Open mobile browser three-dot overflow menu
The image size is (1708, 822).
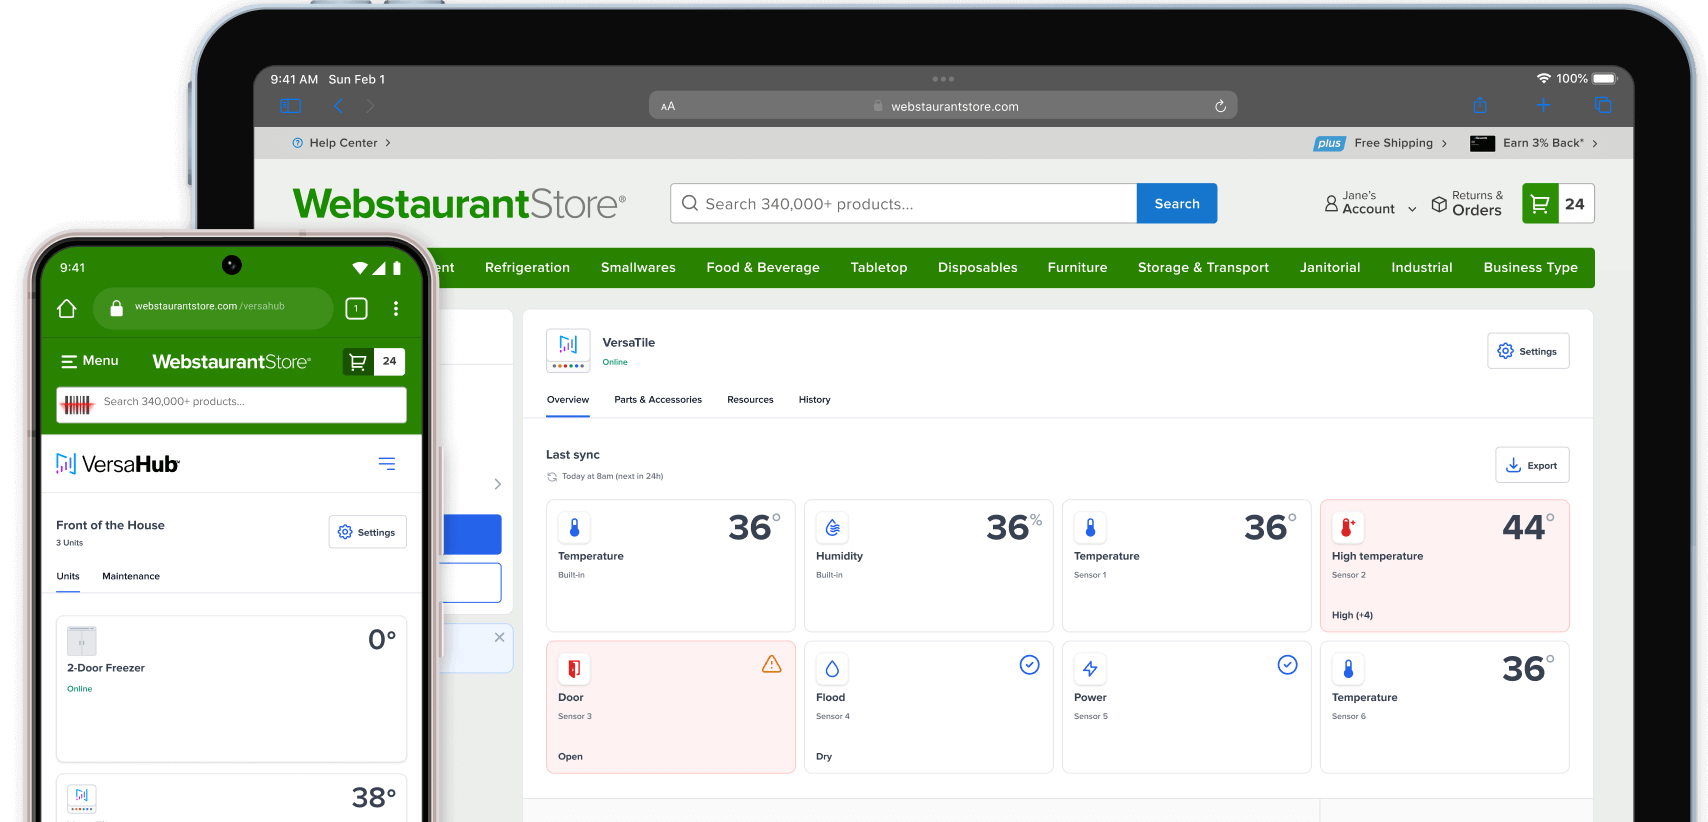[396, 309]
